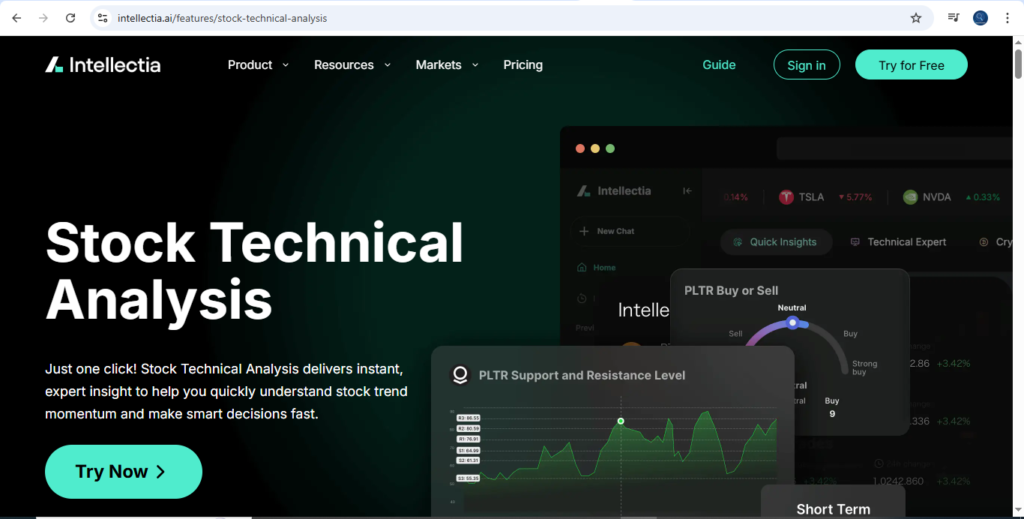
Task: Click the browser forward arrow
Action: (x=44, y=18)
